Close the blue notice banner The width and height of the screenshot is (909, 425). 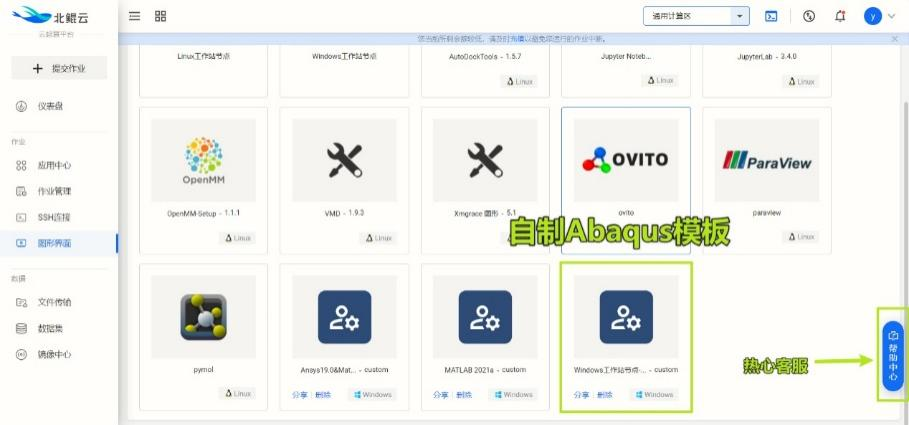pyautogui.click(x=895, y=39)
